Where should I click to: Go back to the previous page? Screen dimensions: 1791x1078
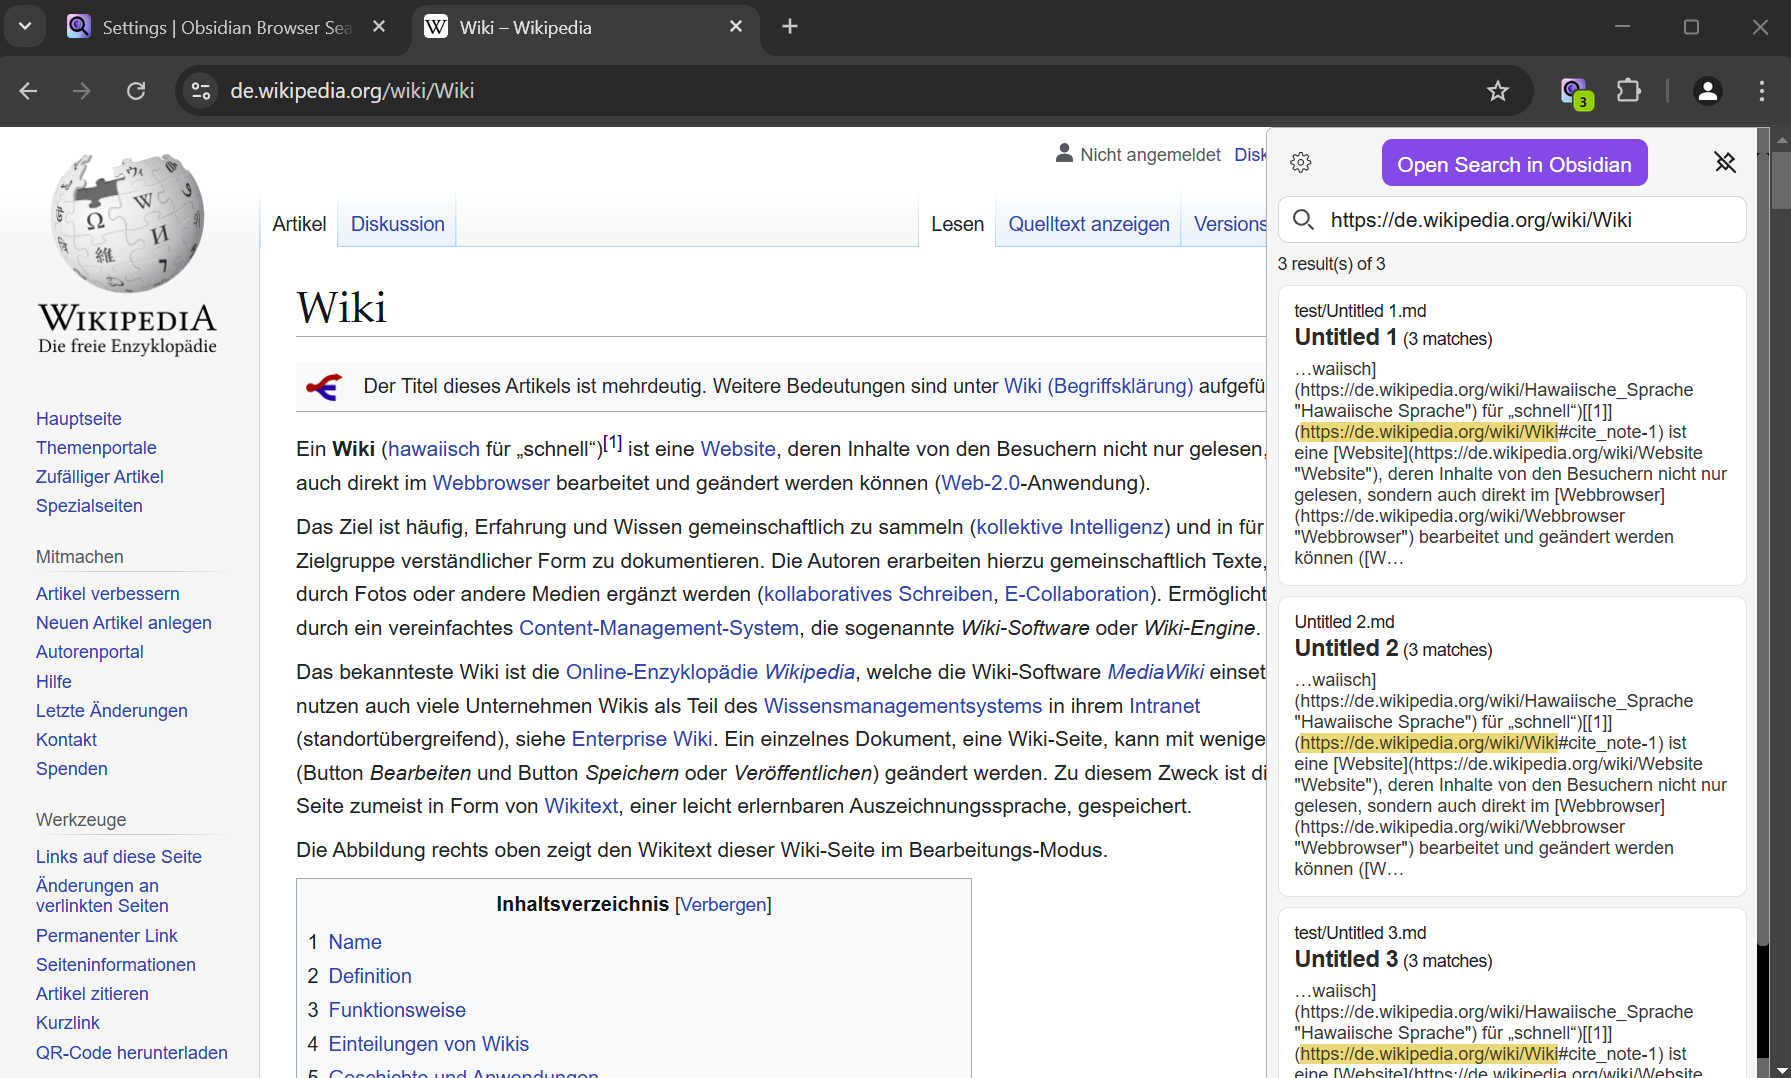click(28, 91)
